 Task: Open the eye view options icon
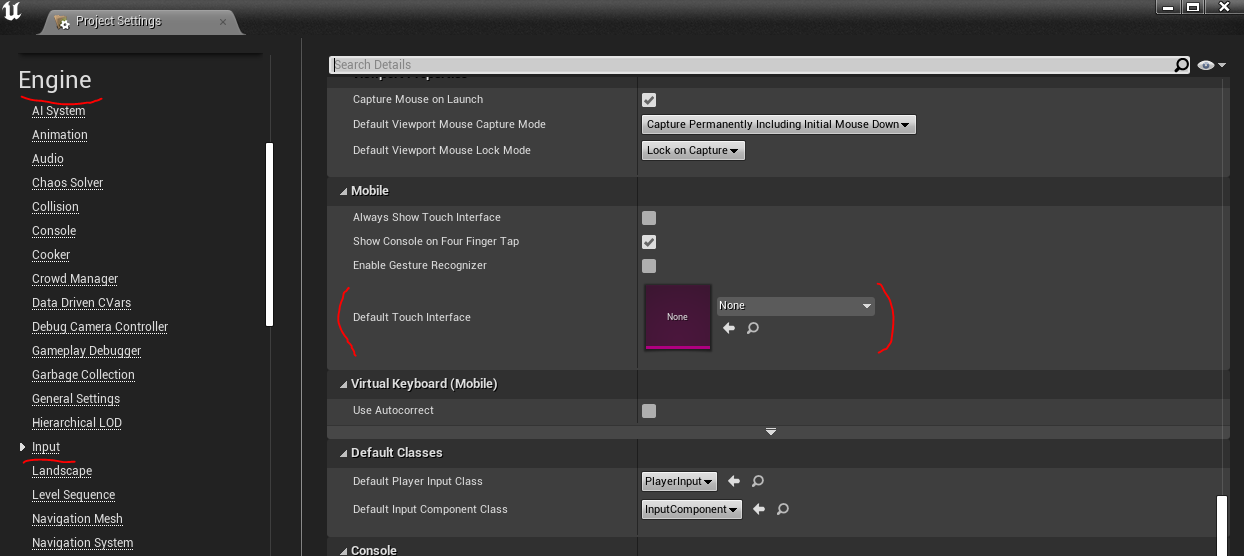click(x=1207, y=65)
